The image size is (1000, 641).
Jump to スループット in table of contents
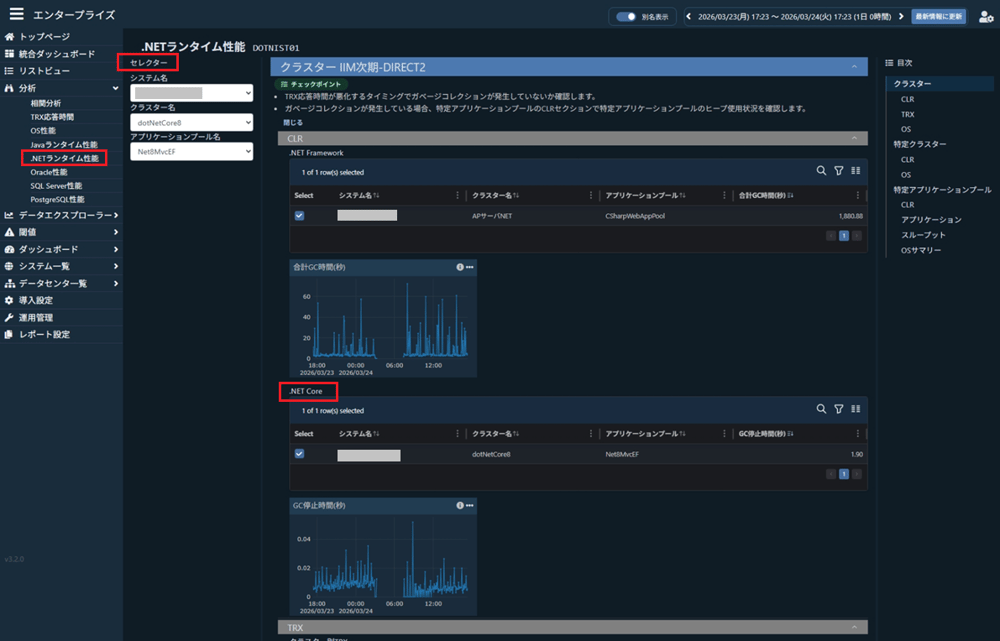pyautogui.click(x=922, y=235)
